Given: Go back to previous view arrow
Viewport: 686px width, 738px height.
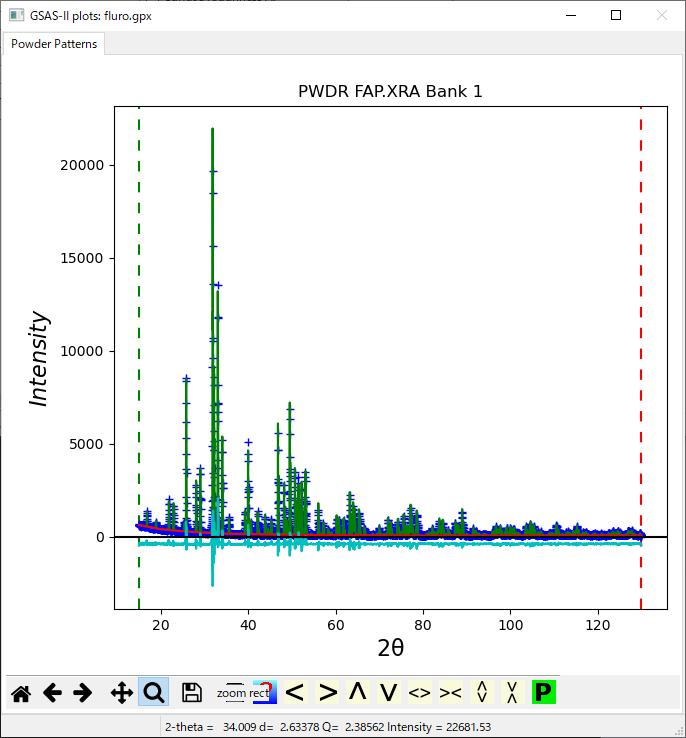Looking at the screenshot, I should click(52, 692).
